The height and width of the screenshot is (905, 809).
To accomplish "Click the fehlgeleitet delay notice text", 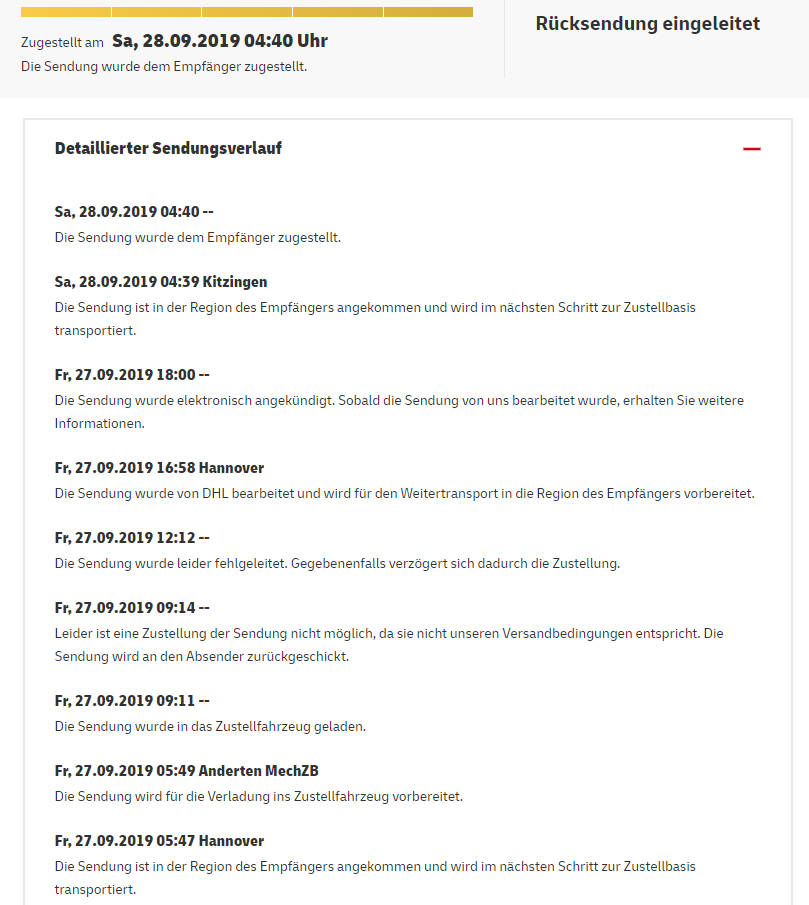I will [337, 563].
